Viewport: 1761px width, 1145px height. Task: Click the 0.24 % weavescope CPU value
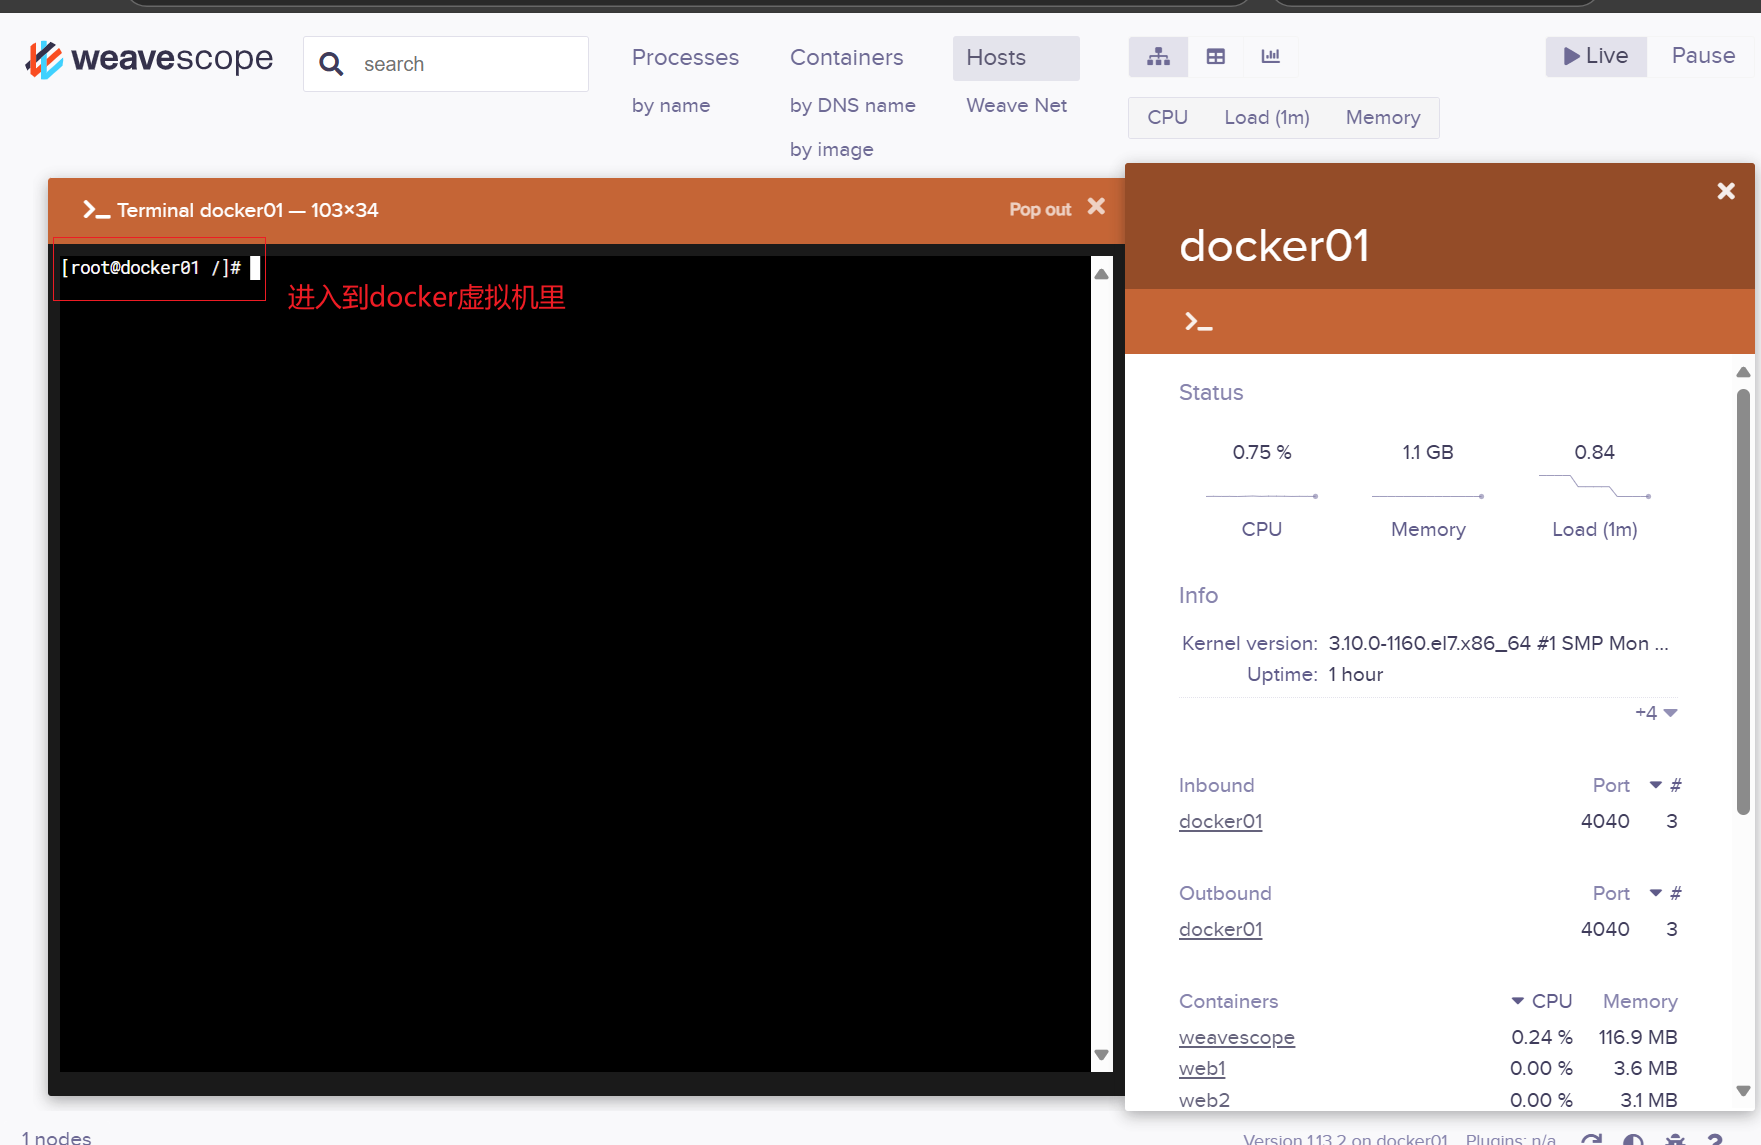pyautogui.click(x=1542, y=1037)
